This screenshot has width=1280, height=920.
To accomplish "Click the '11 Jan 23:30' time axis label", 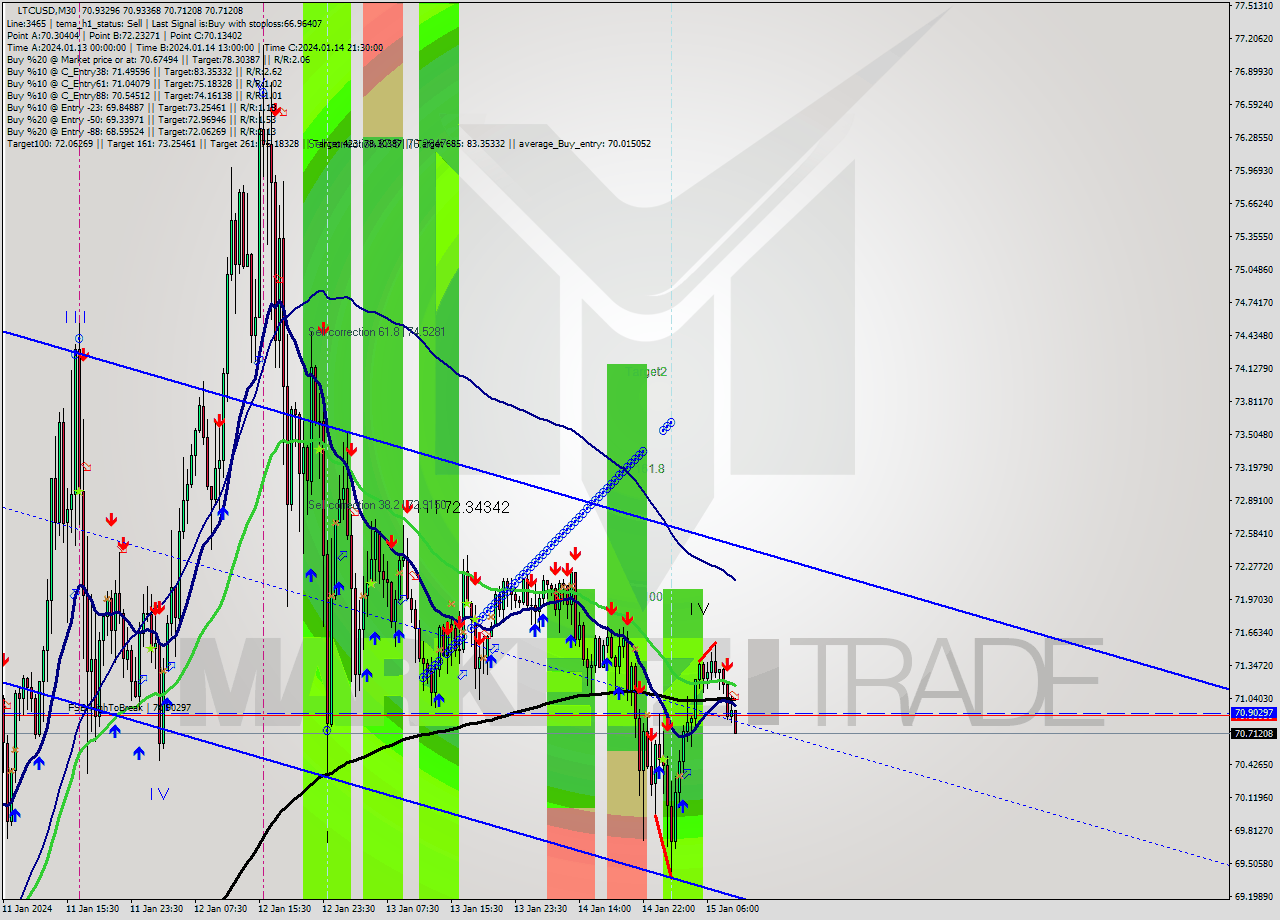I will point(157,910).
